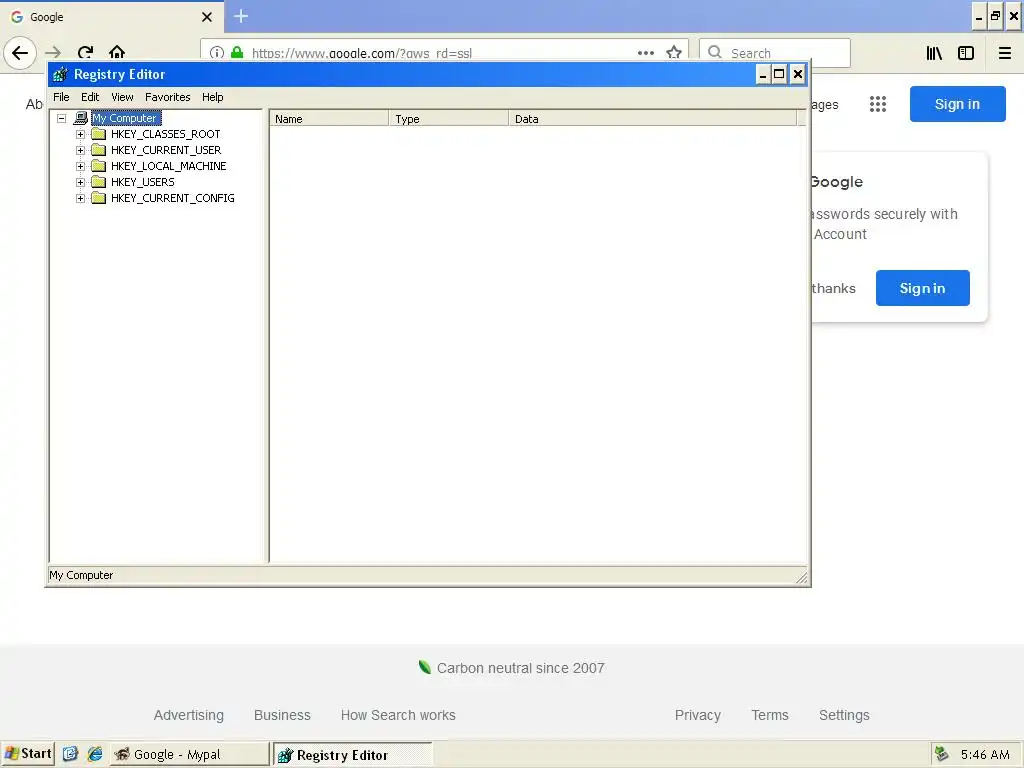The height and width of the screenshot is (768, 1024).
Task: Select the HKEY_CURRENT_USER label
Action: click(x=166, y=150)
